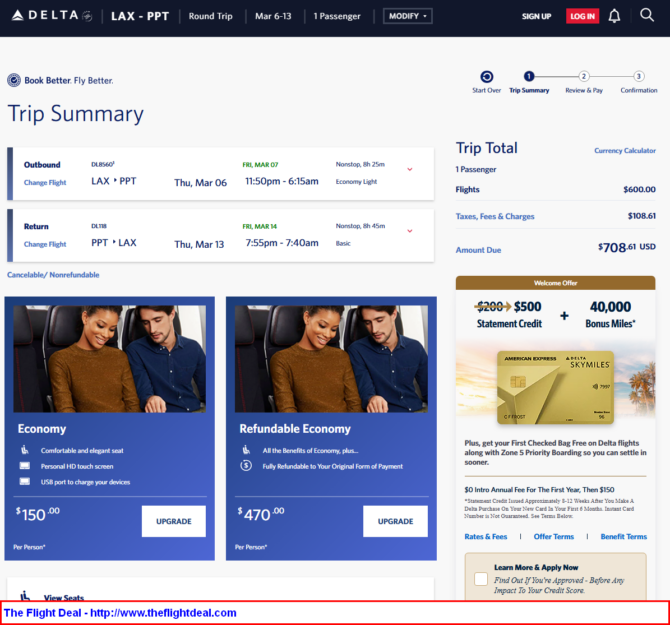Viewport: 670px width, 625px height.
Task: Click the 11:50pm - 6:15am time
Action: pyautogui.click(x=282, y=181)
